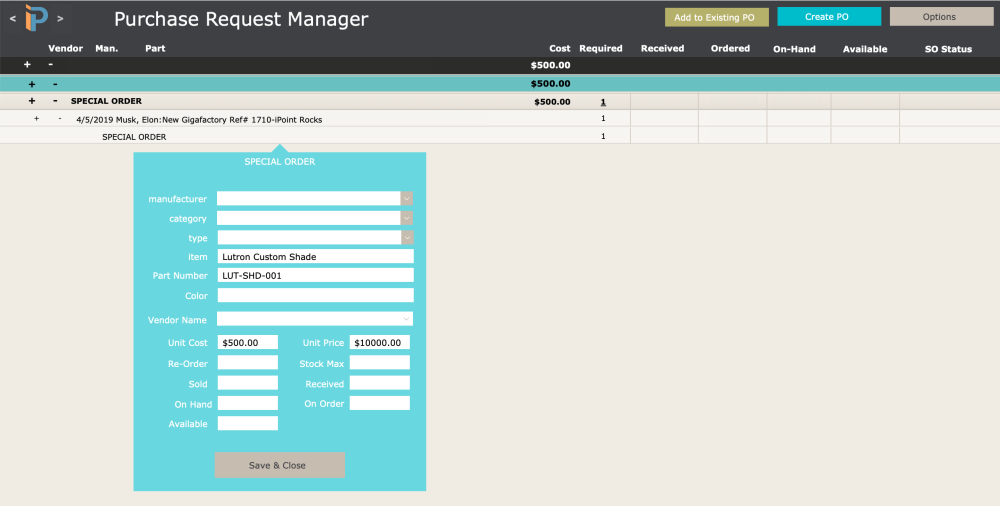
Task: Click the Part Number field LUT-SHD-001
Action: click(x=316, y=275)
